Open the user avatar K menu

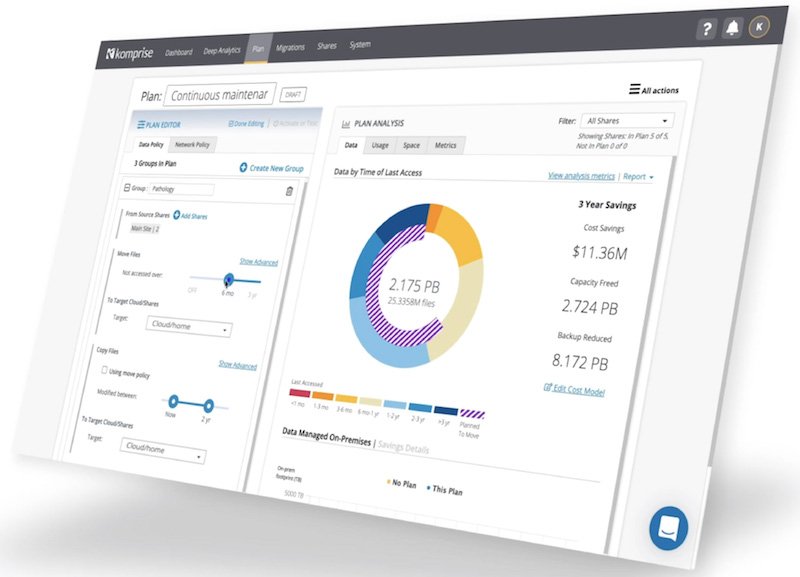(x=759, y=27)
